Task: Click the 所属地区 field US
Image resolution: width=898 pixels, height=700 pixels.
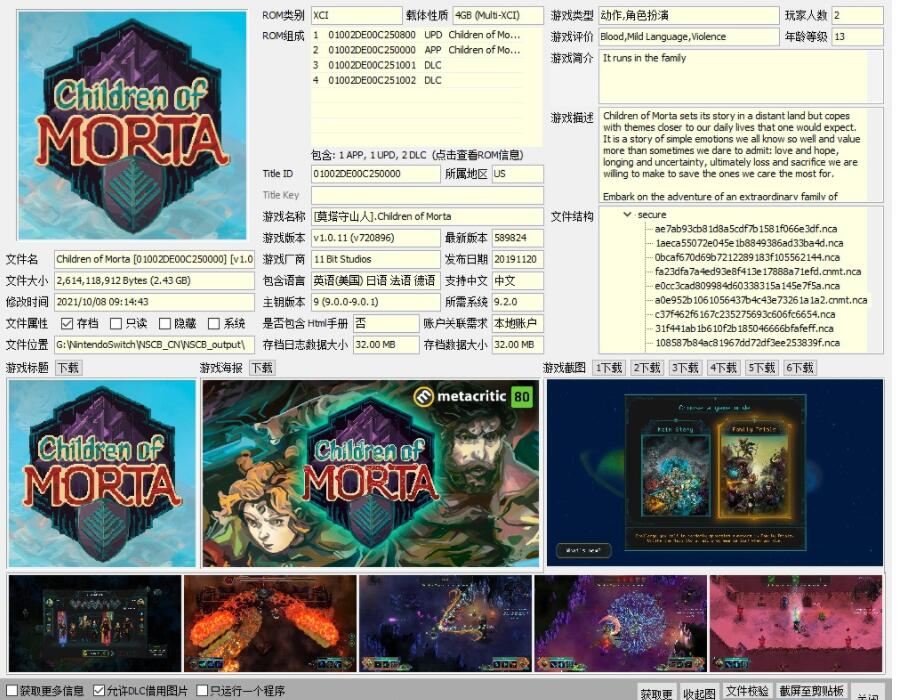Action: [x=517, y=174]
